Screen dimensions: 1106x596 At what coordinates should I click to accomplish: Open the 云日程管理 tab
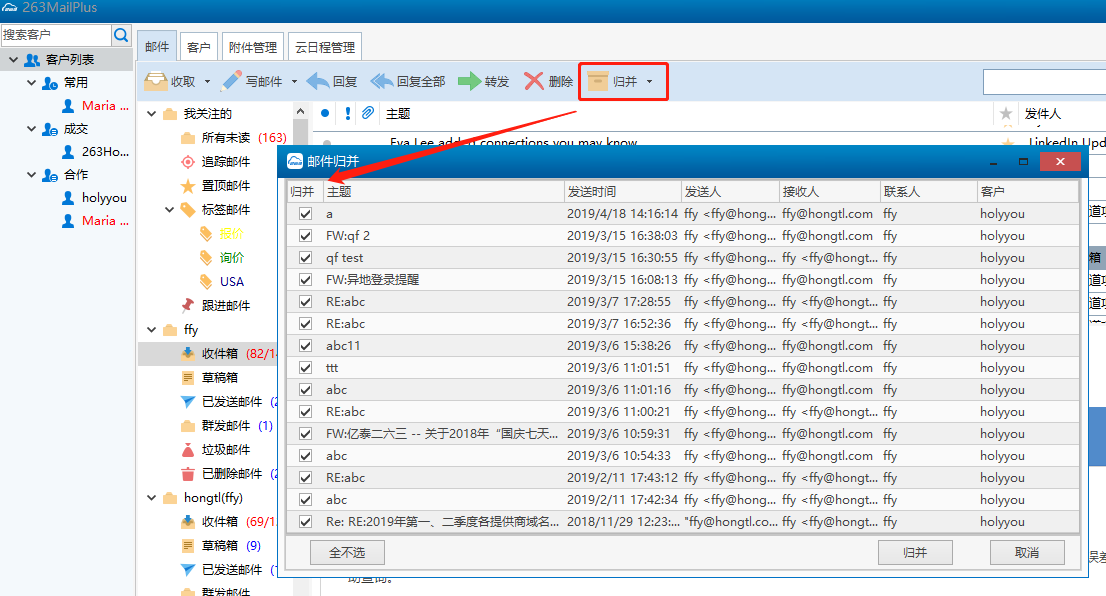pyautogui.click(x=324, y=47)
